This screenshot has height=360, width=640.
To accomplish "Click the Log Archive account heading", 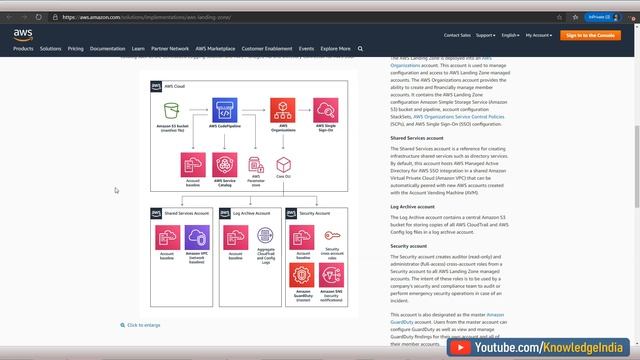I will click(412, 207).
